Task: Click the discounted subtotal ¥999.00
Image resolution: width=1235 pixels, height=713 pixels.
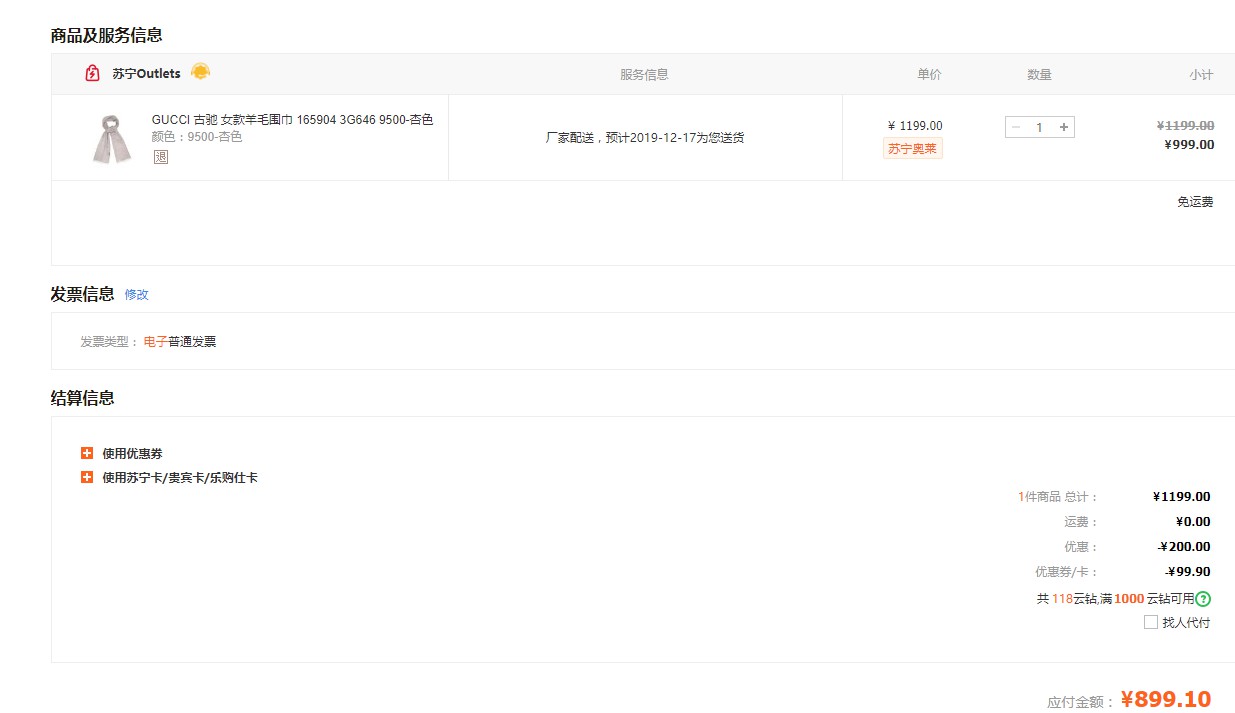Action: (1190, 145)
